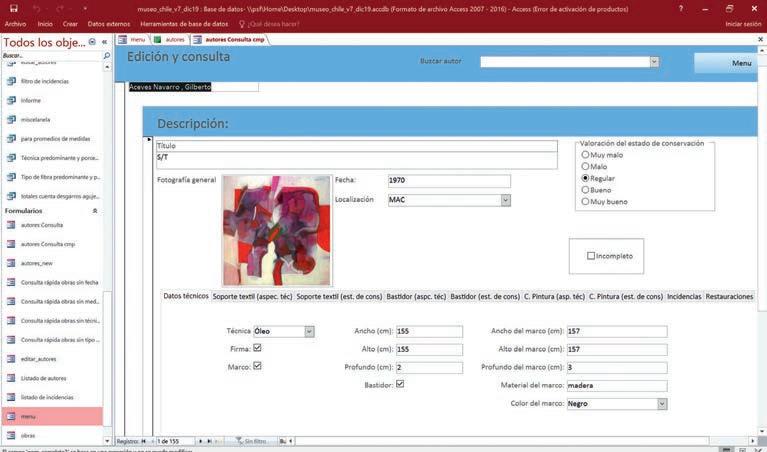Viewport: 767px width, 452px height.
Task: Click the 'Consulta rápida obras sin fecha' form icon
Action: pos(11,282)
